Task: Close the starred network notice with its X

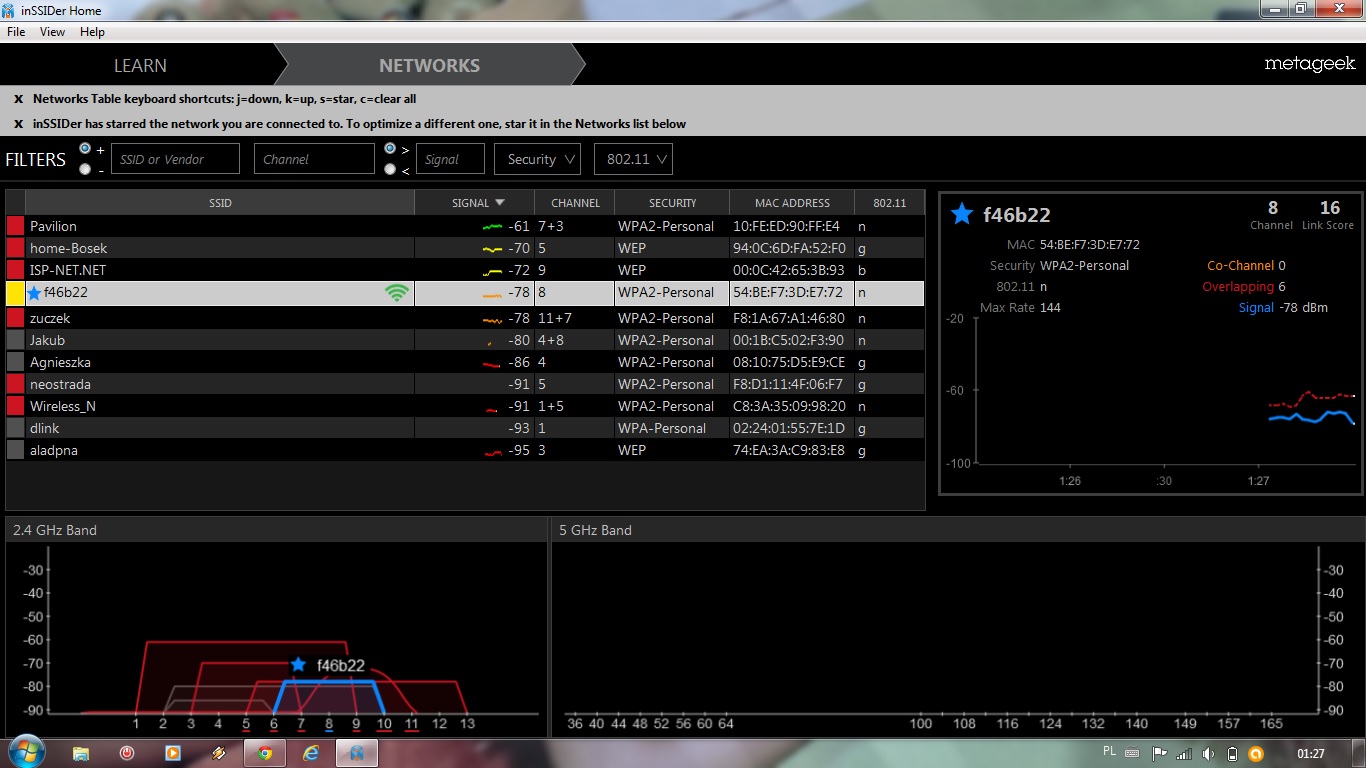Action: 18,124
